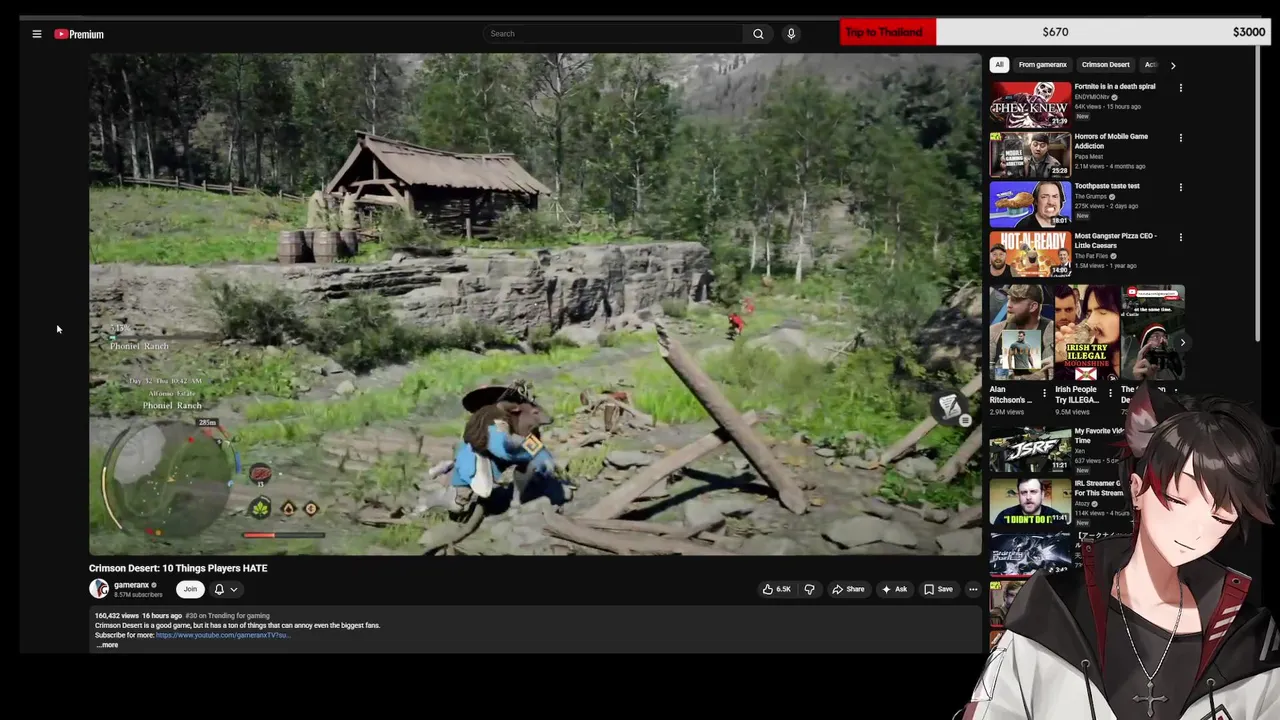Image resolution: width=1280 pixels, height=720 pixels.
Task: Open the I DIDN'T DO IT streamer thumbnail
Action: 1030,502
